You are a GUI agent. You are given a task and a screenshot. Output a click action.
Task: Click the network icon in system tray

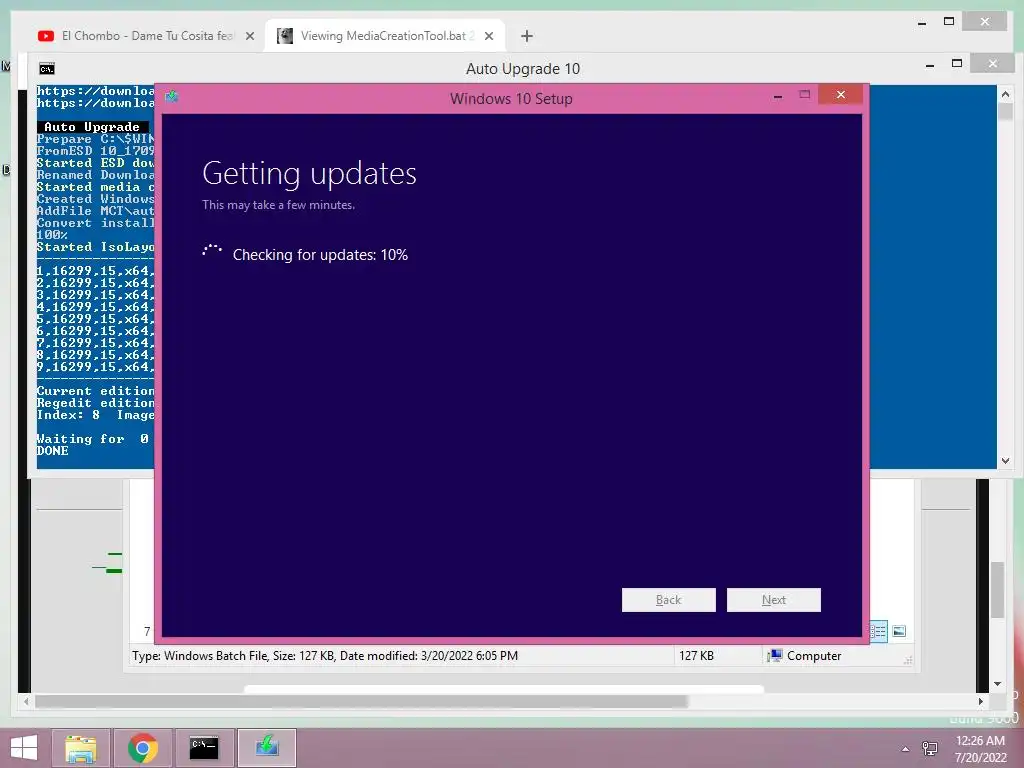pyautogui.click(x=930, y=748)
